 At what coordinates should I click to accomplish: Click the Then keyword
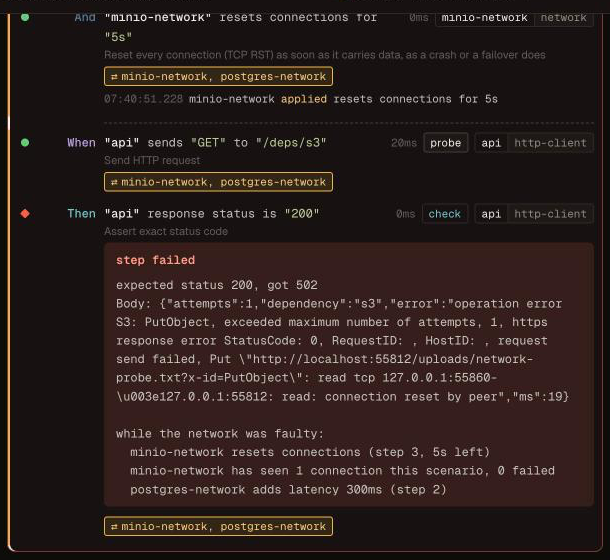tap(81, 214)
